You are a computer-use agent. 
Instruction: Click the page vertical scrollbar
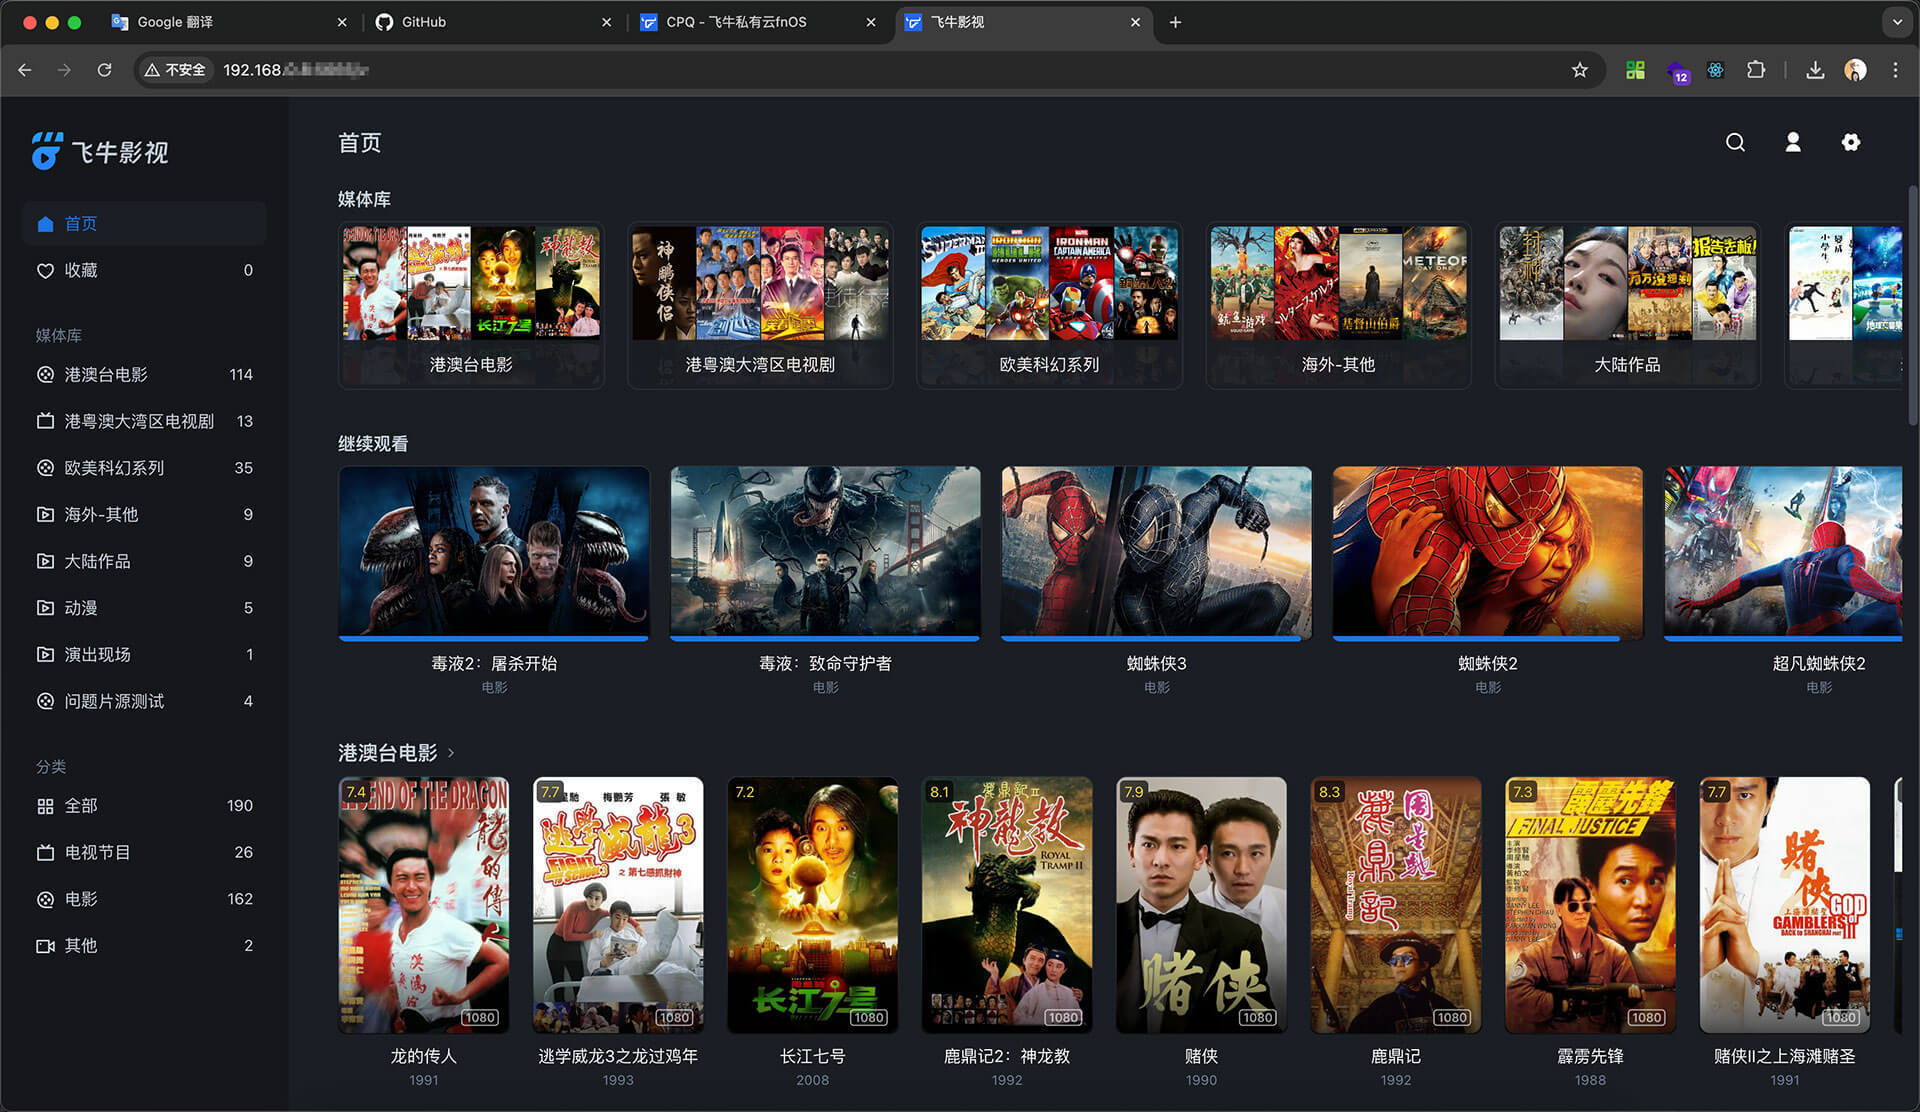pyautogui.click(x=1912, y=305)
